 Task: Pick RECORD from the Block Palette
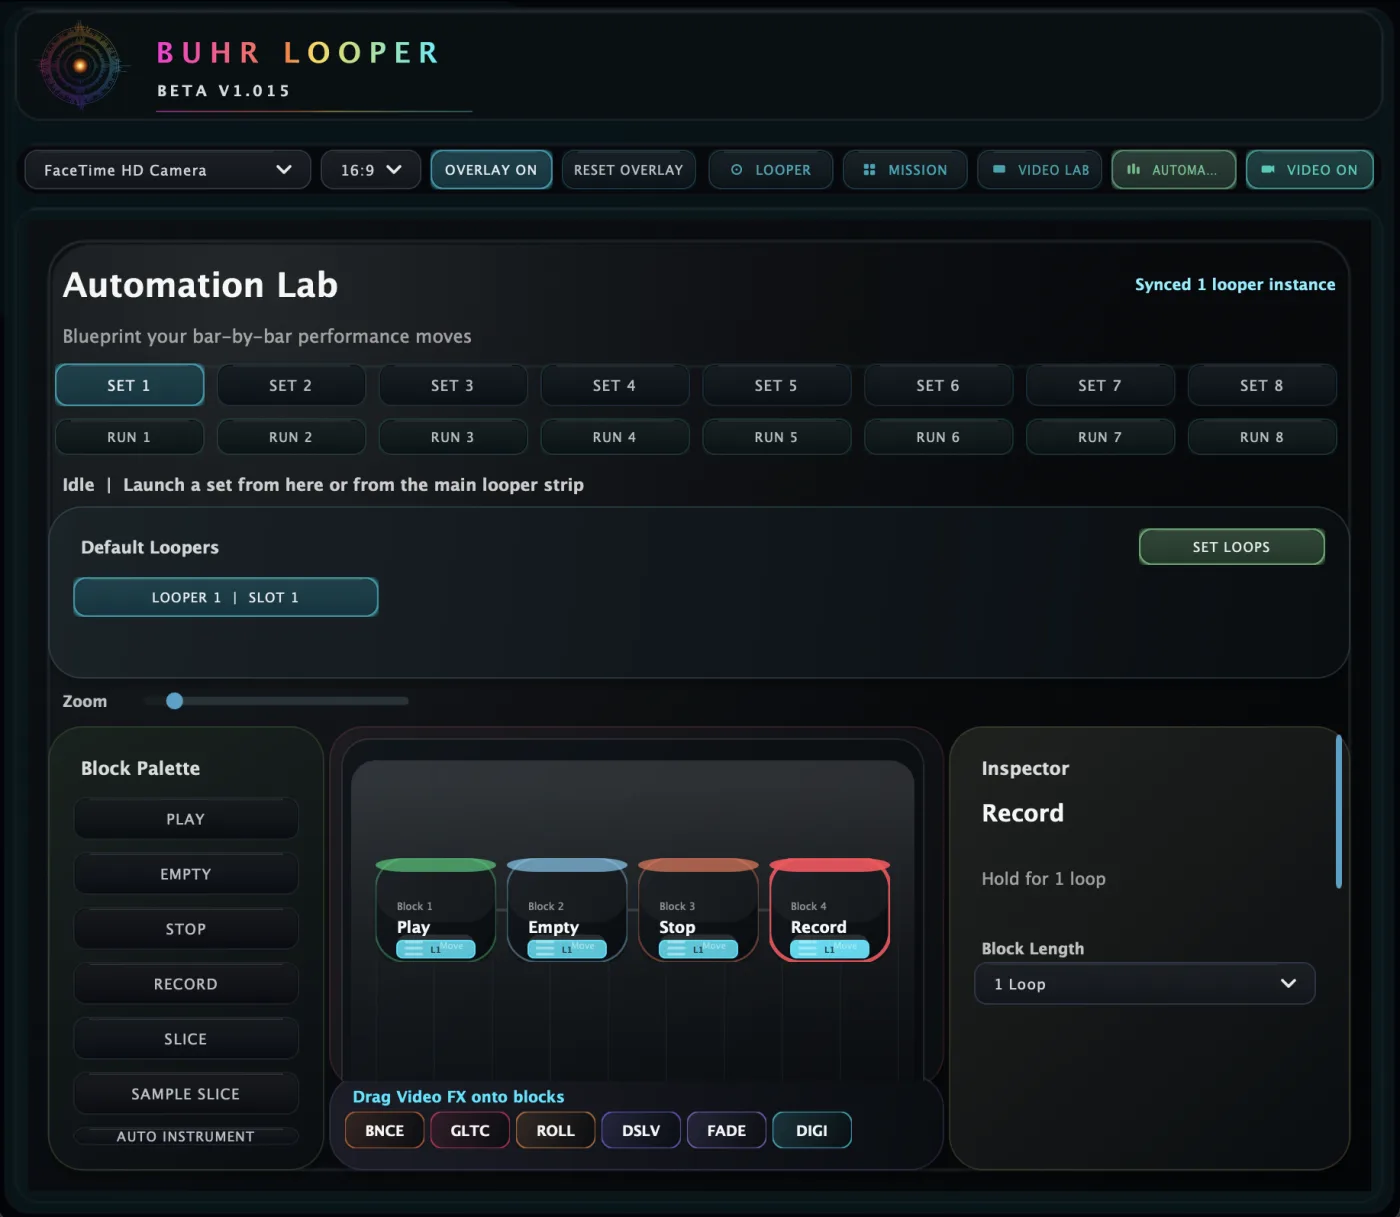tap(186, 984)
